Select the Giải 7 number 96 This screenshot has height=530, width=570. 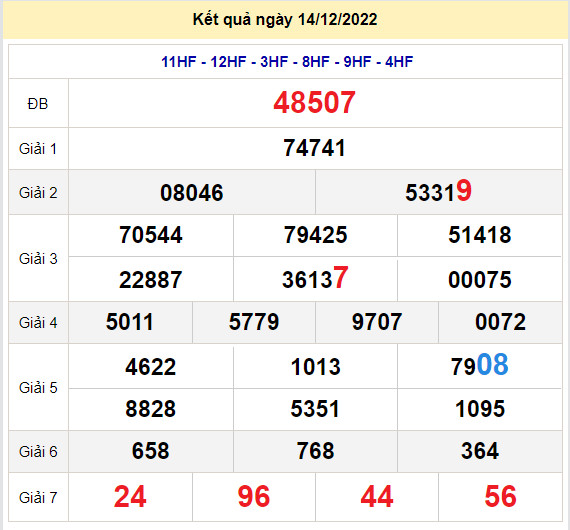254,497
